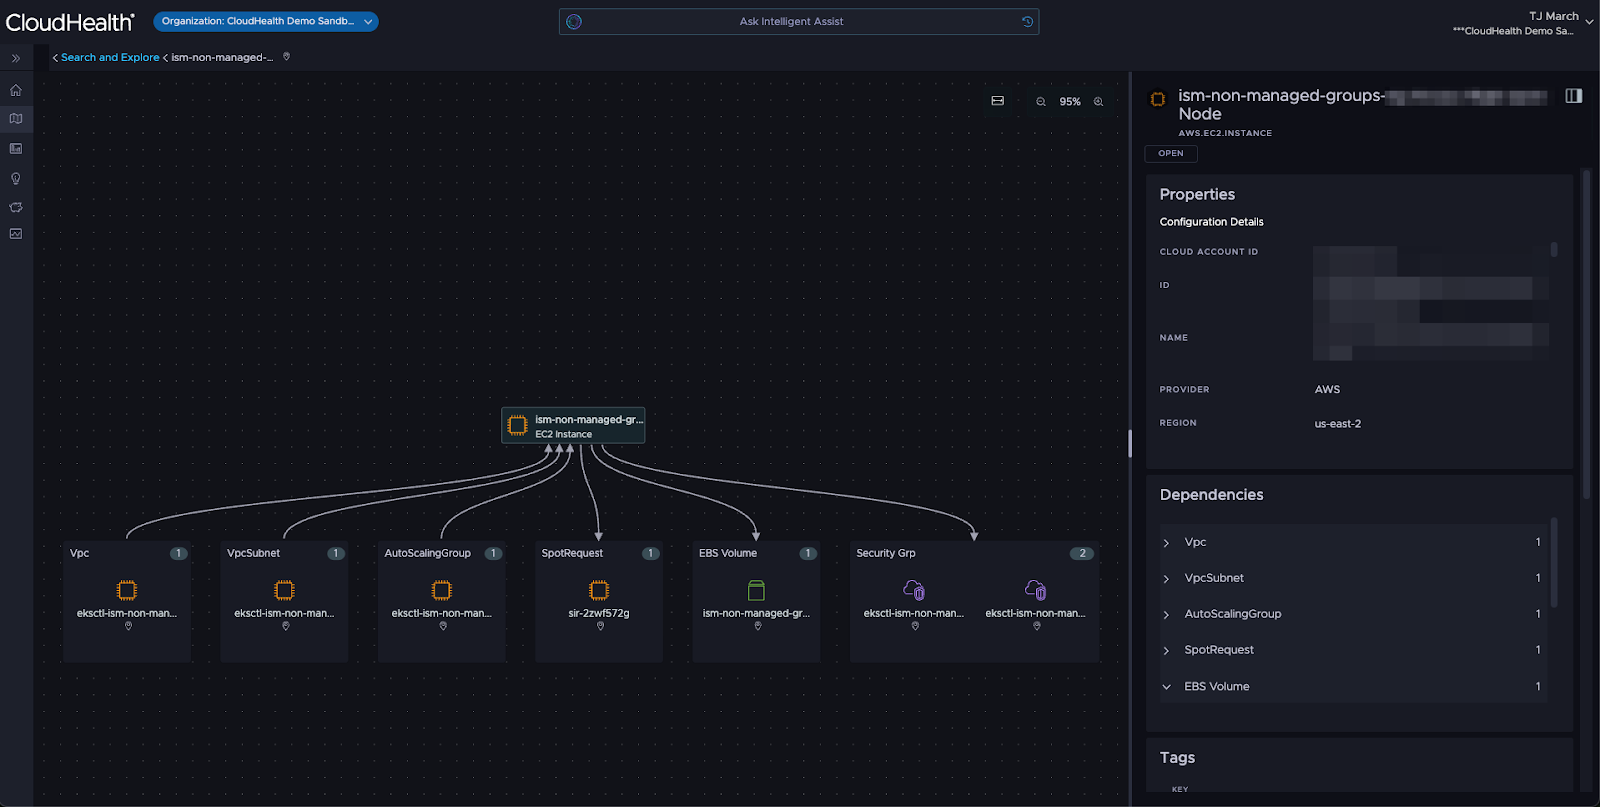Click the ism-non-managed breadcrumb item

222,58
